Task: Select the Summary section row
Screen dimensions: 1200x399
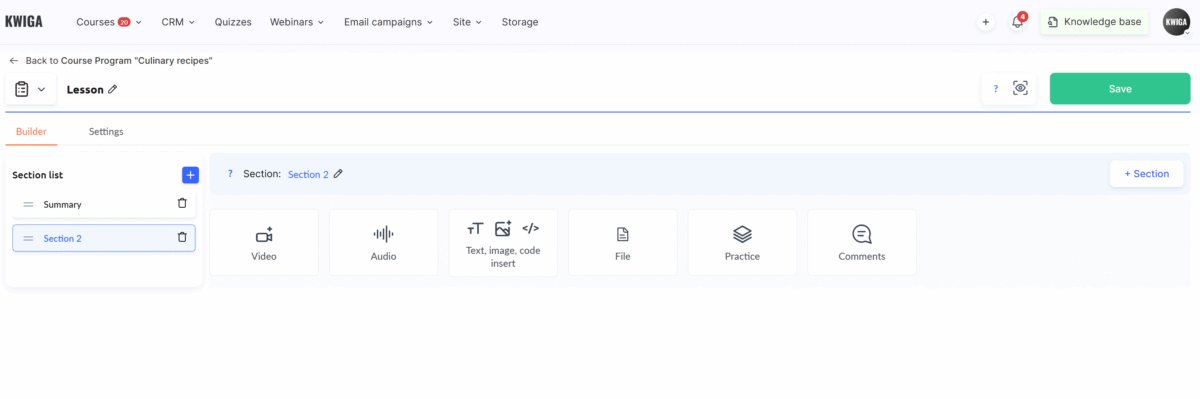Action: (104, 204)
